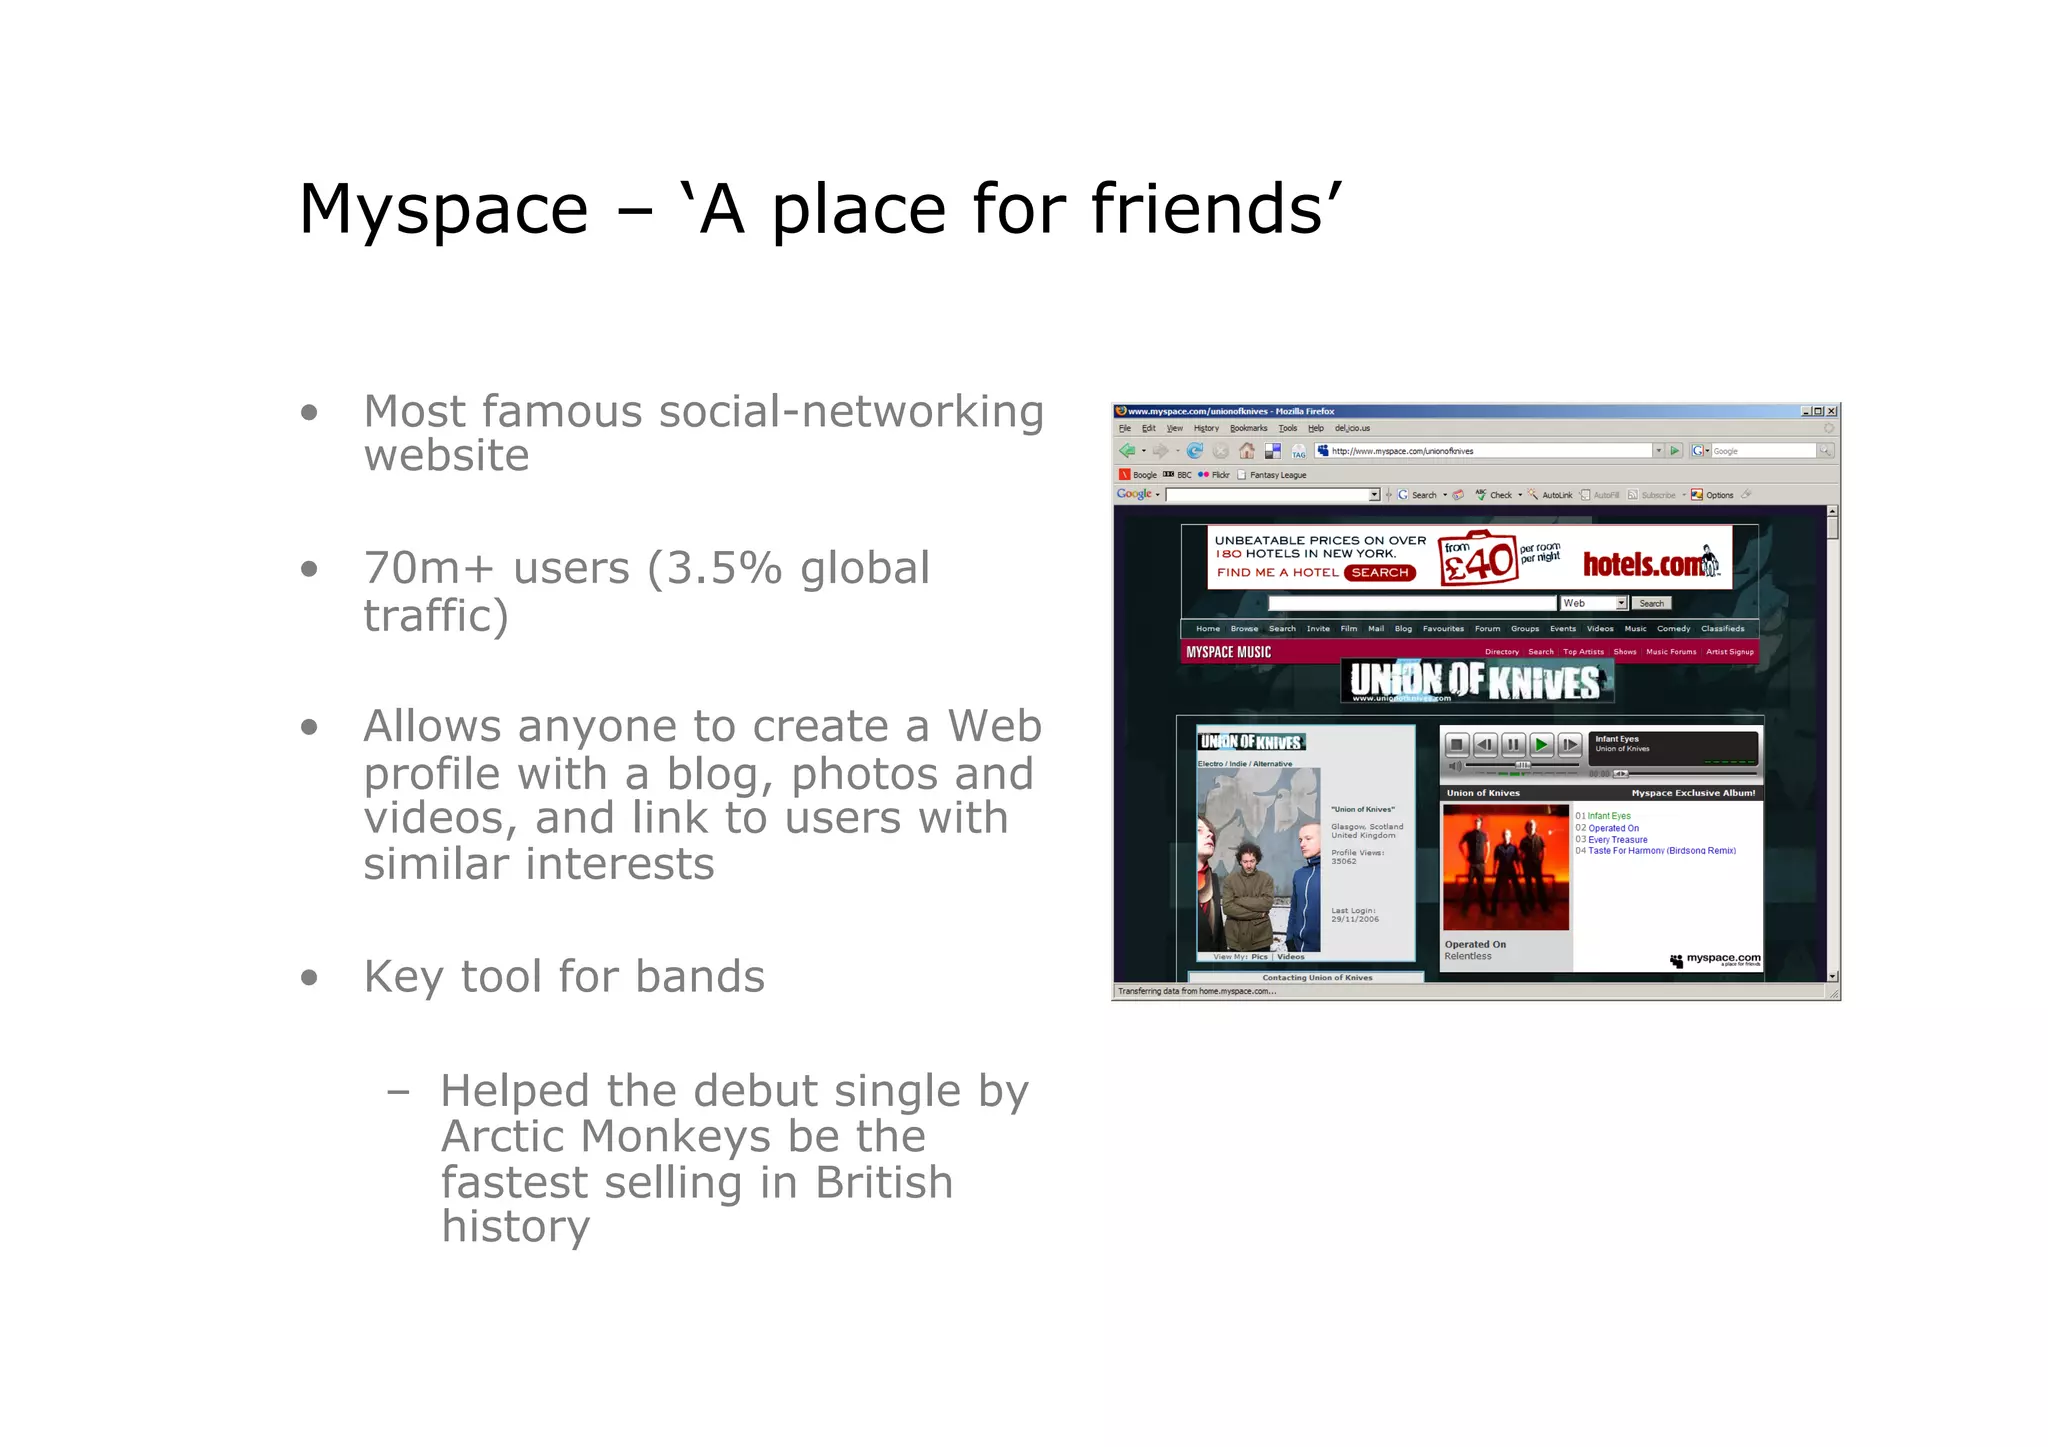Go to the Home page icon
Image resolution: width=2048 pixels, height=1447 pixels.
[1246, 451]
